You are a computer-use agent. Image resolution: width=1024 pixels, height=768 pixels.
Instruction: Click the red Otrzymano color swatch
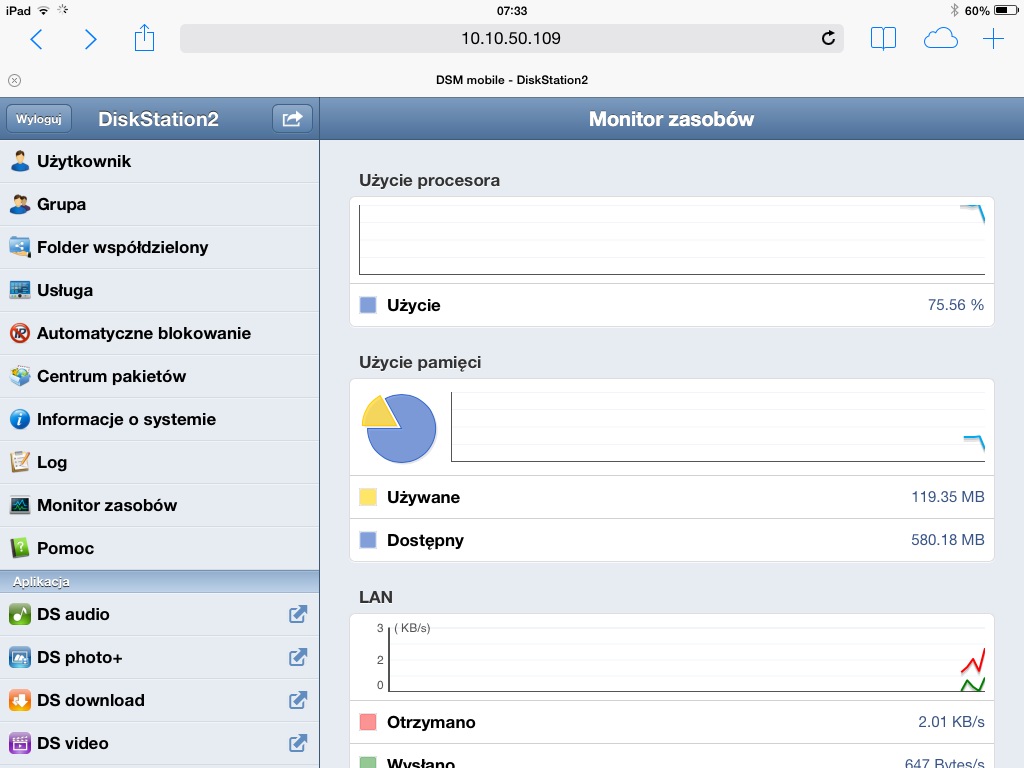(368, 722)
